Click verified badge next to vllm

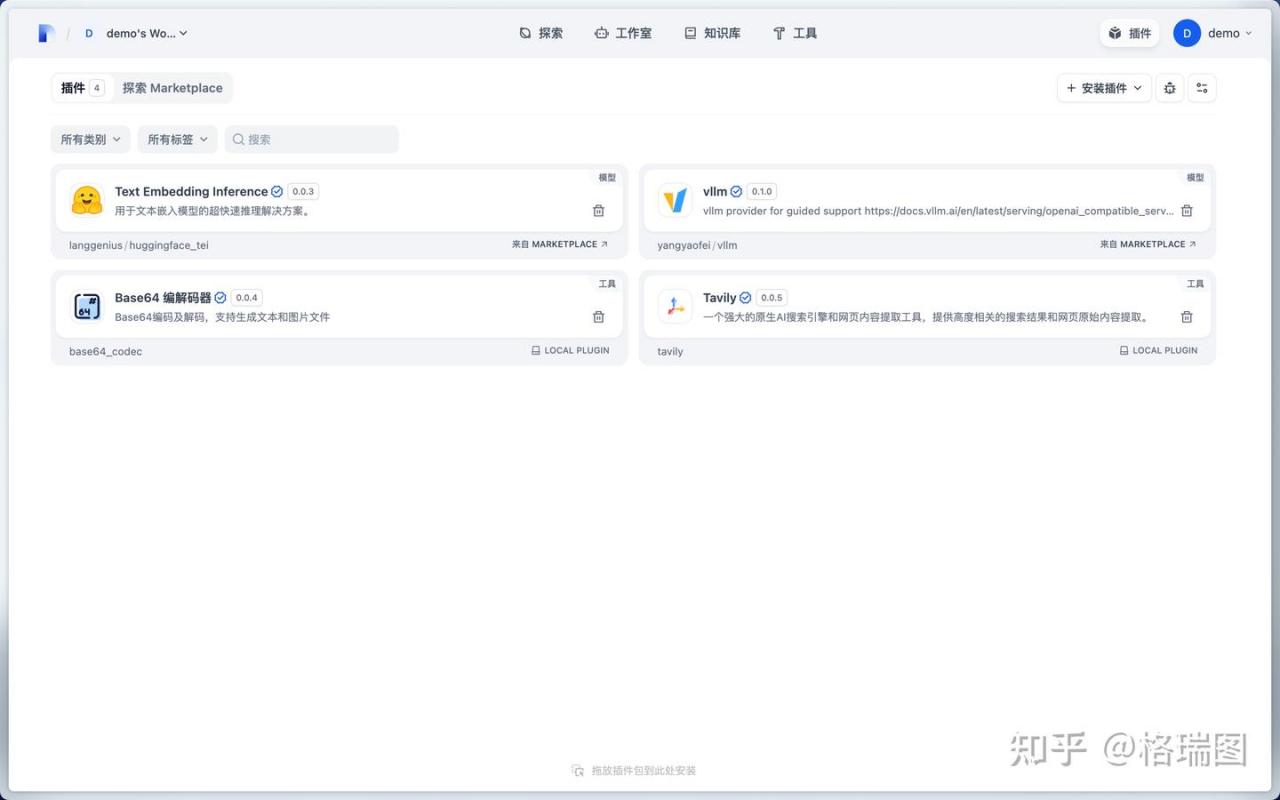click(x=736, y=191)
